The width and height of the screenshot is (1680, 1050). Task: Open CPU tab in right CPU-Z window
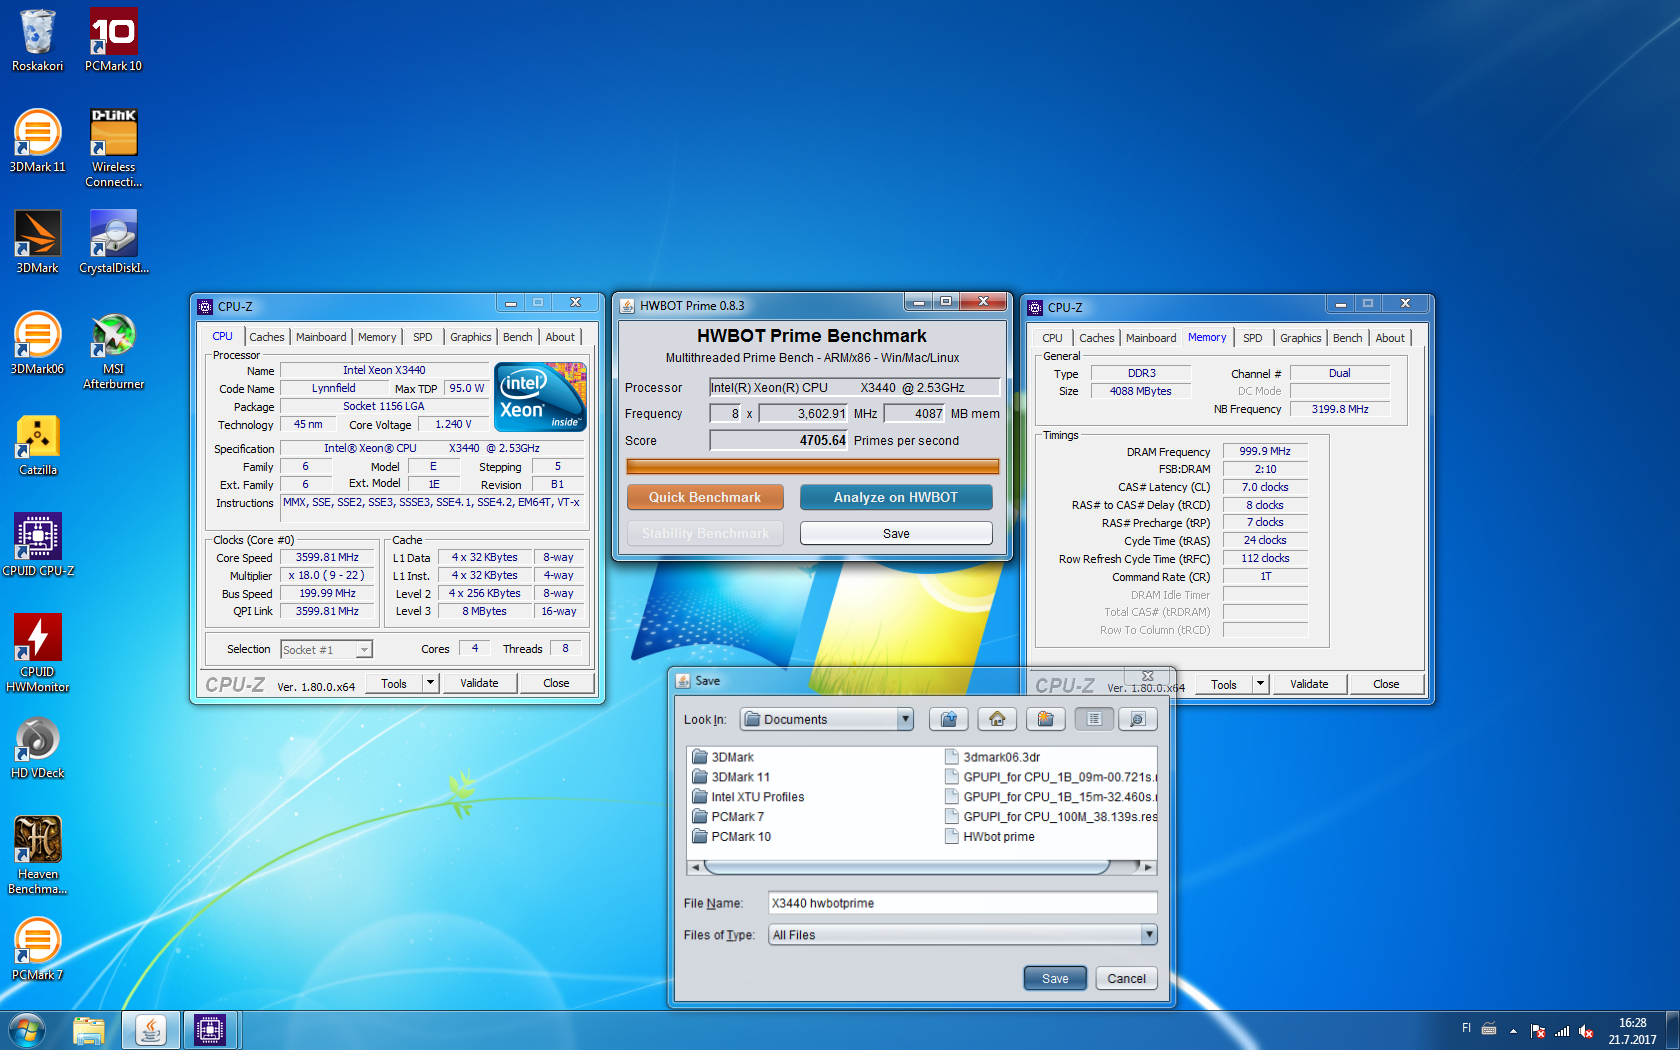point(1052,338)
